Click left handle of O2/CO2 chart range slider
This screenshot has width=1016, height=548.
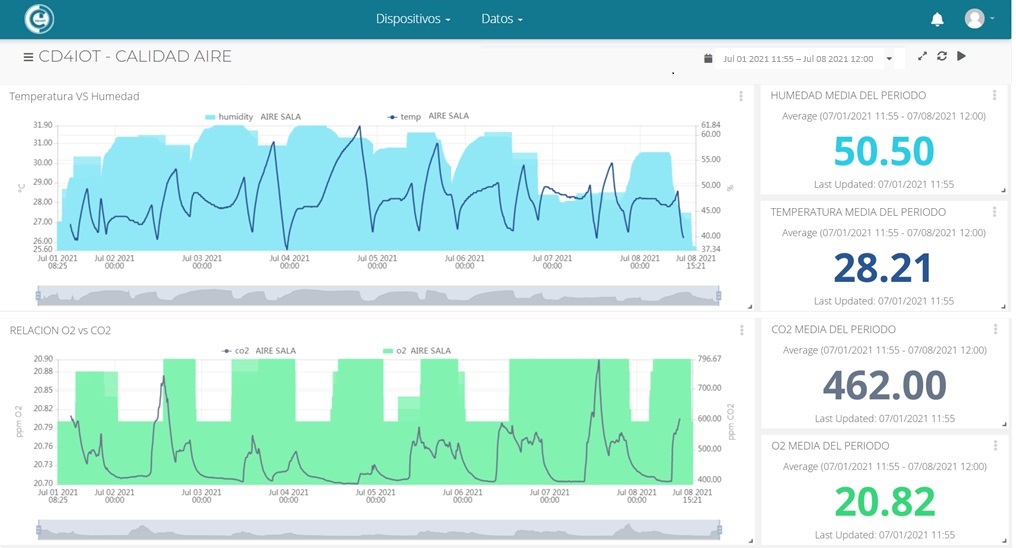38,530
